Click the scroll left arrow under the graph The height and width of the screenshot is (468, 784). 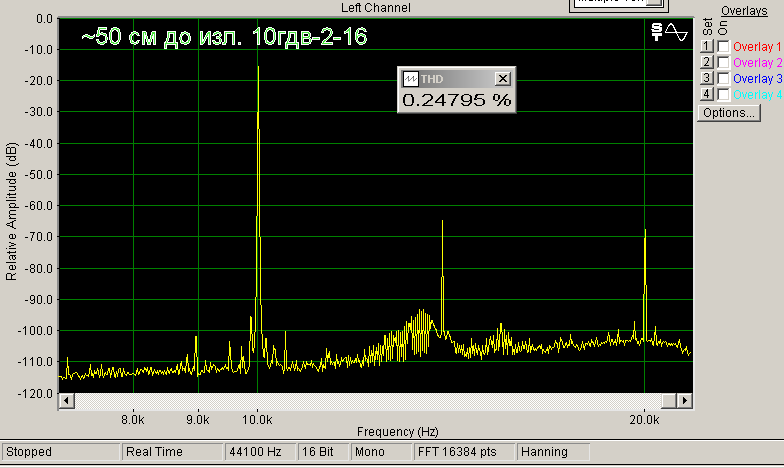(x=66, y=400)
